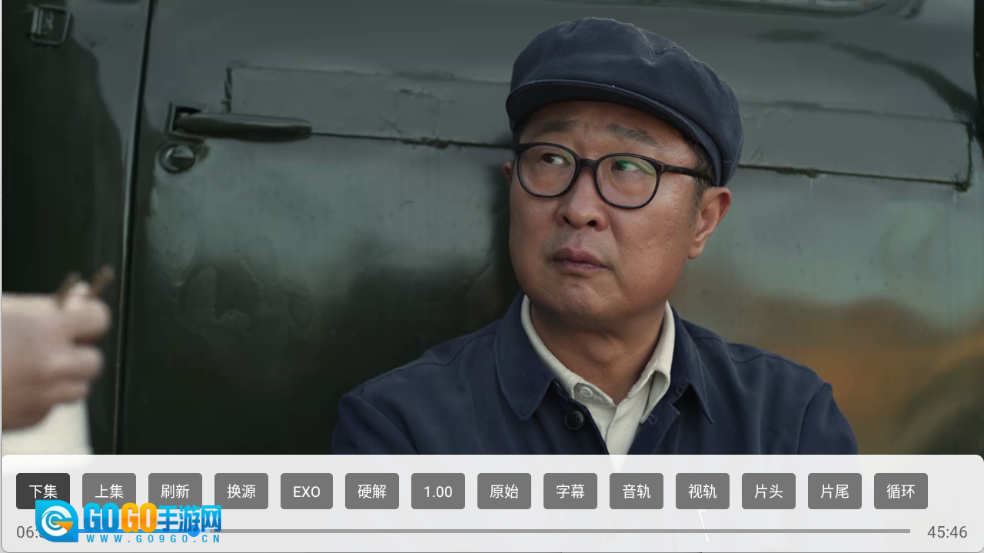Click the 45:46 total duration label
The width and height of the screenshot is (984, 553).
coord(946,532)
